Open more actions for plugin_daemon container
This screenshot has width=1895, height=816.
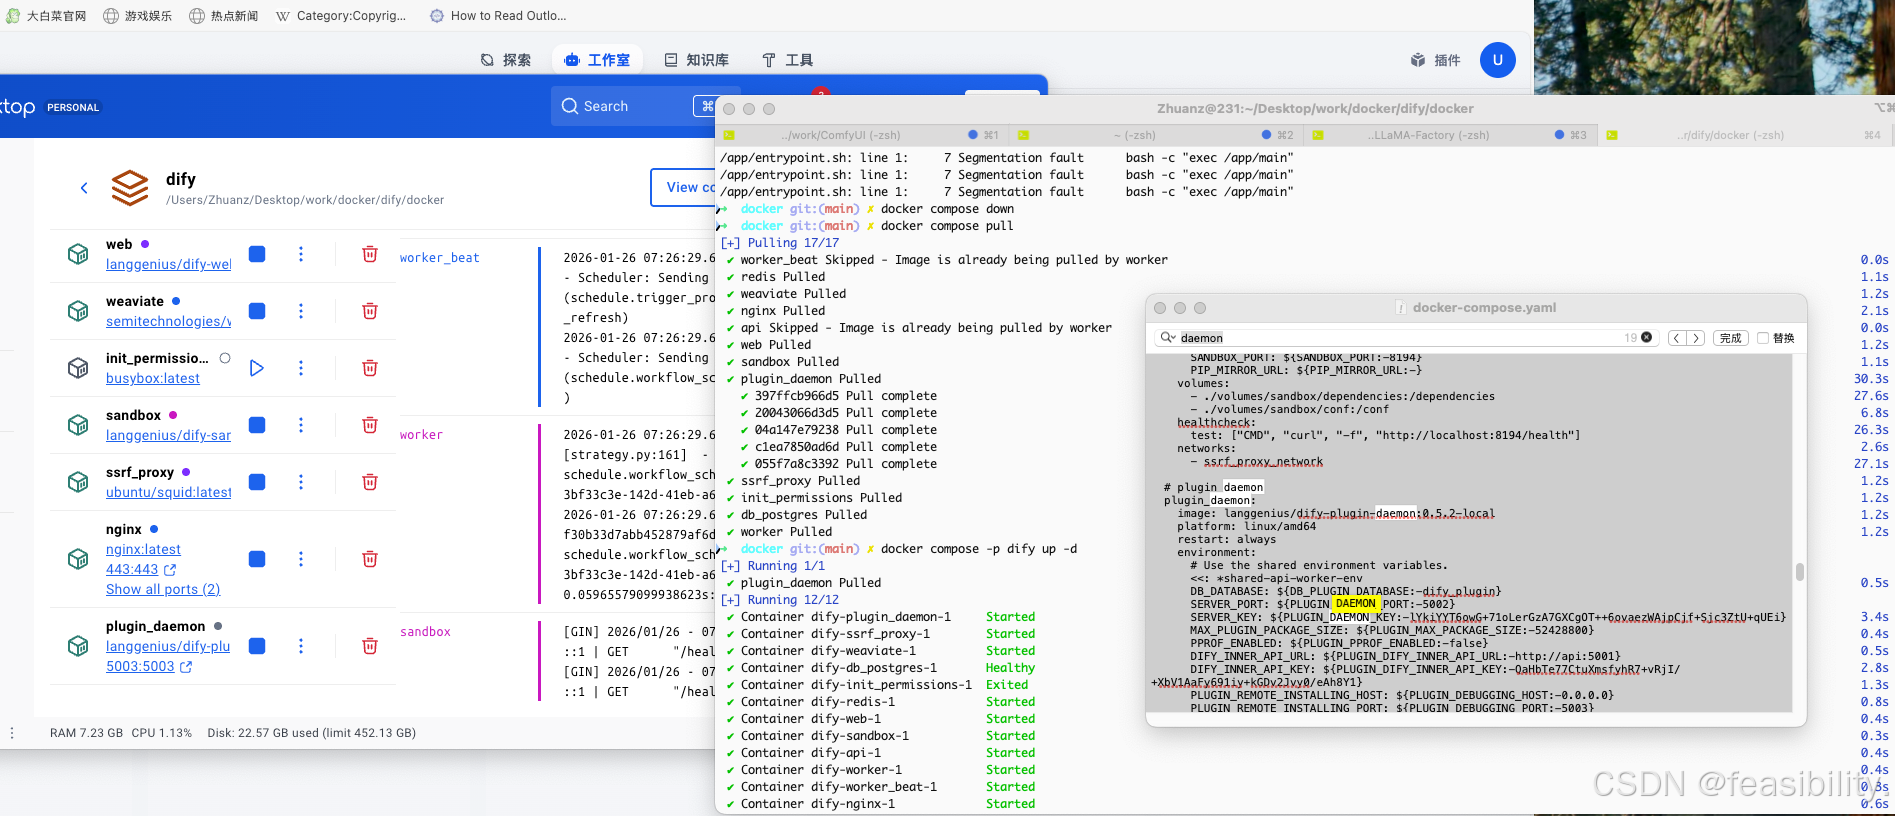(x=301, y=646)
